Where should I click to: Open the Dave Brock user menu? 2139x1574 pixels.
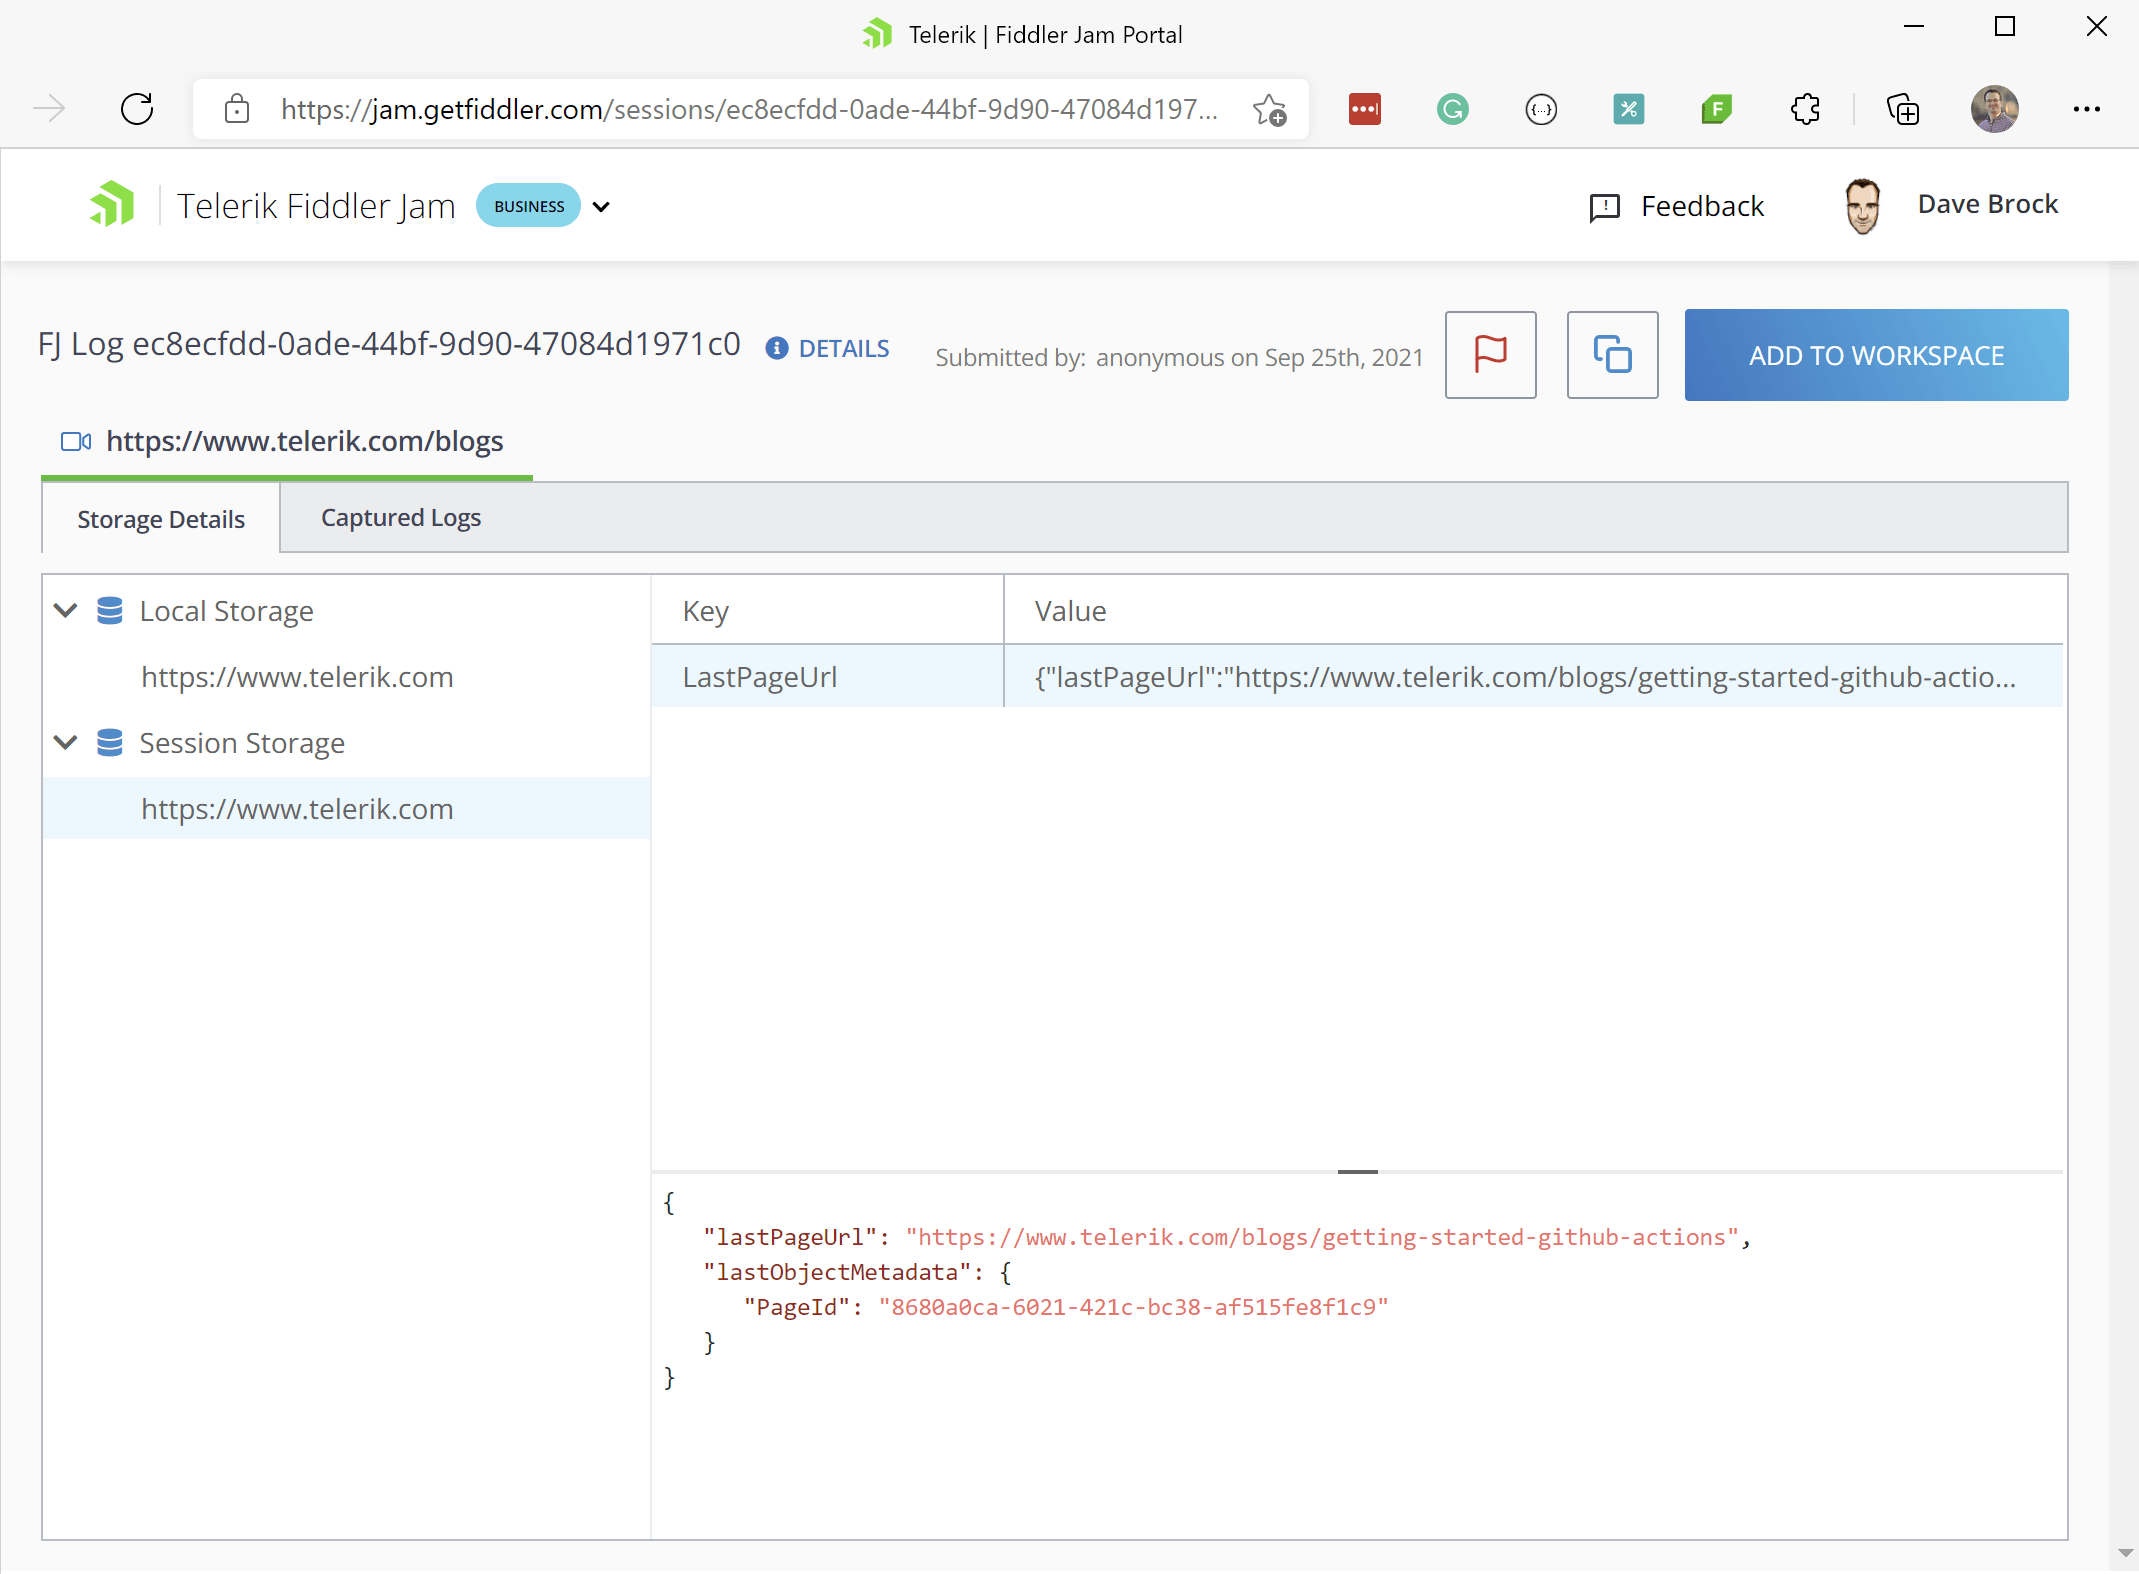coord(1987,204)
